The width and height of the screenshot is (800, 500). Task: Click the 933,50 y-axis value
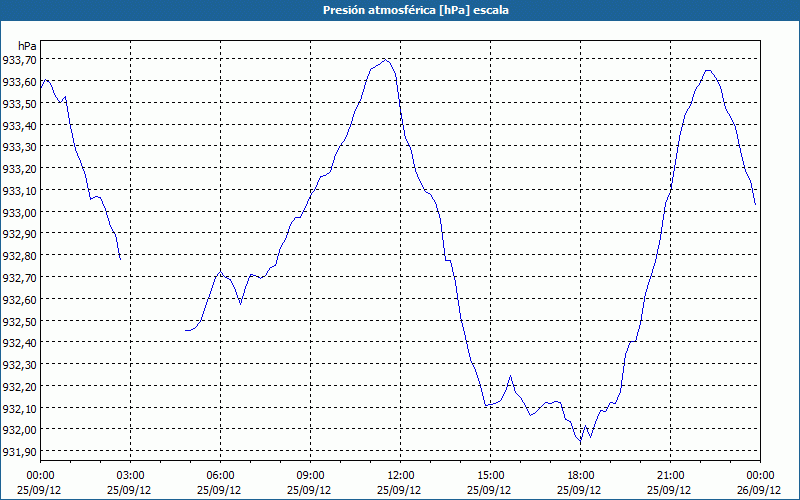[x=19, y=104]
